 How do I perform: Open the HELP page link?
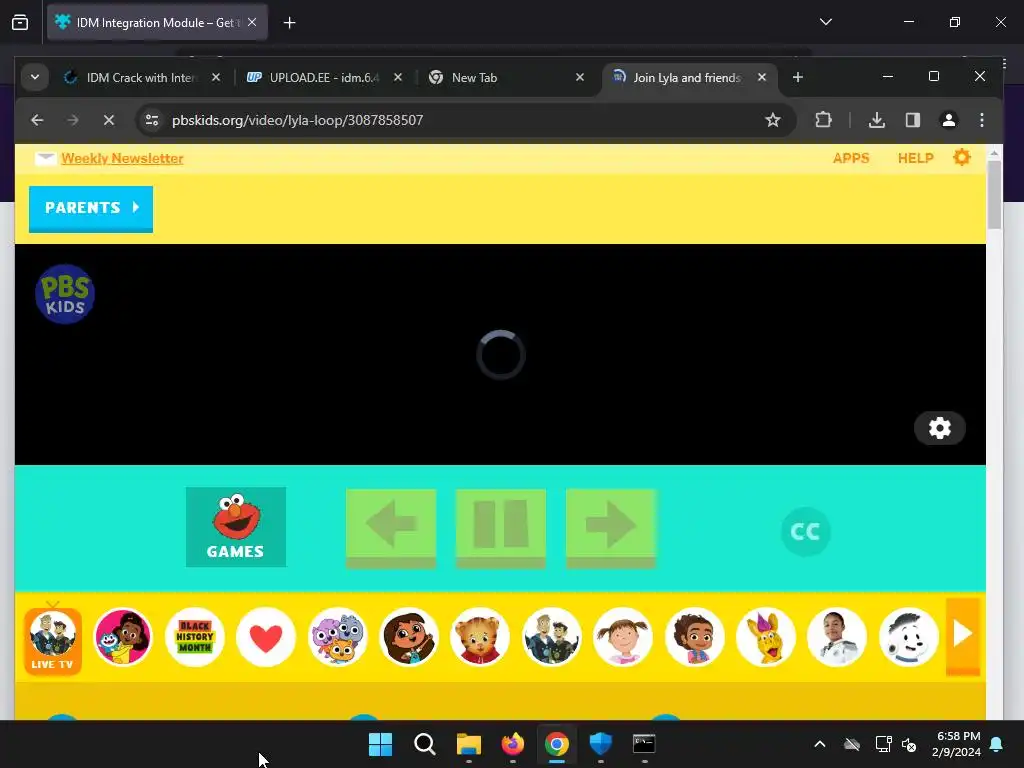[916, 158]
